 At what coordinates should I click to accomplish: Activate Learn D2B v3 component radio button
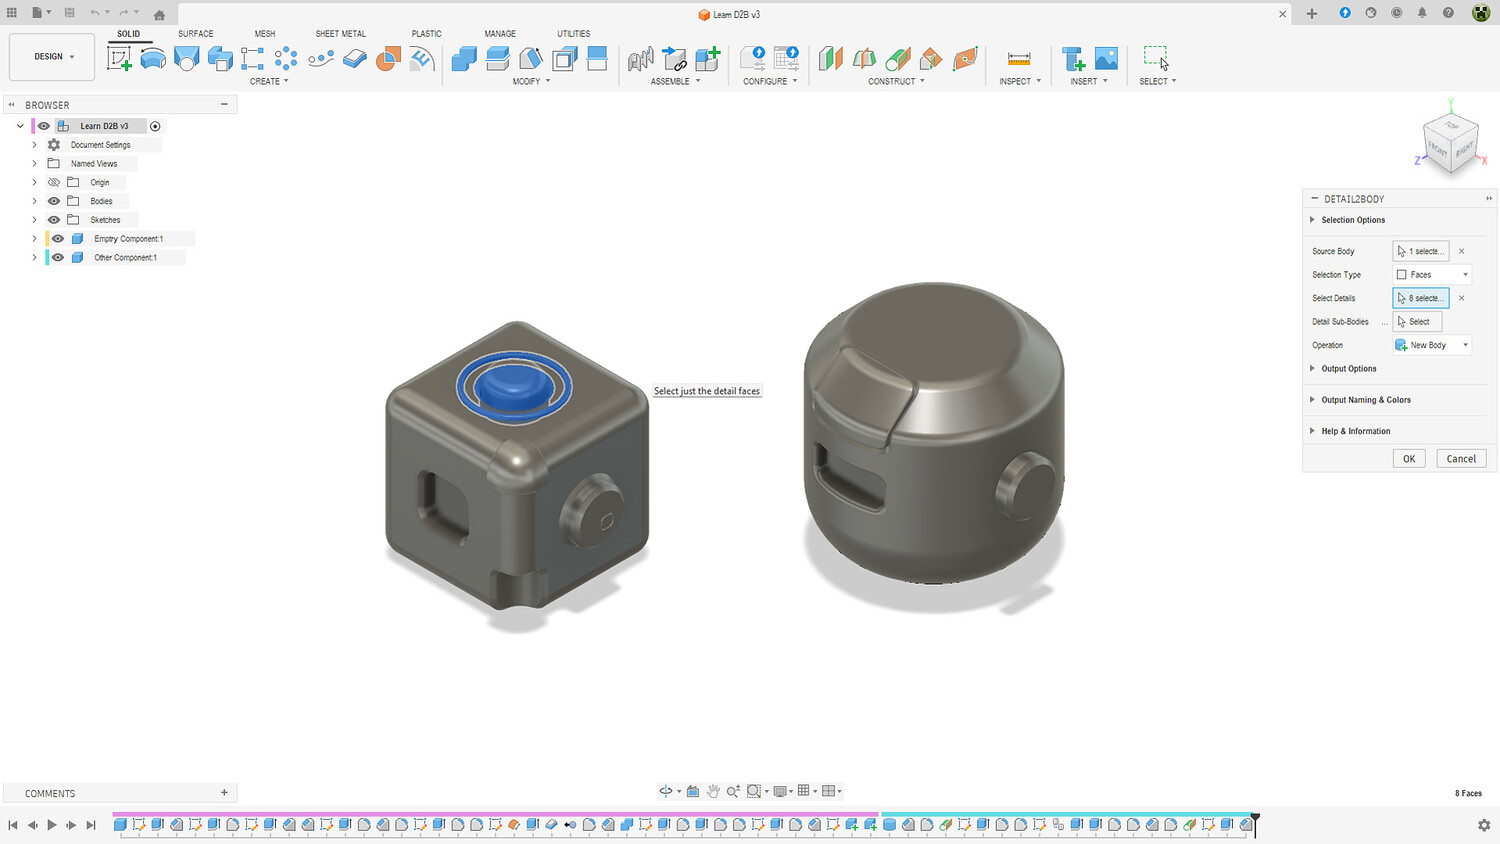click(155, 126)
